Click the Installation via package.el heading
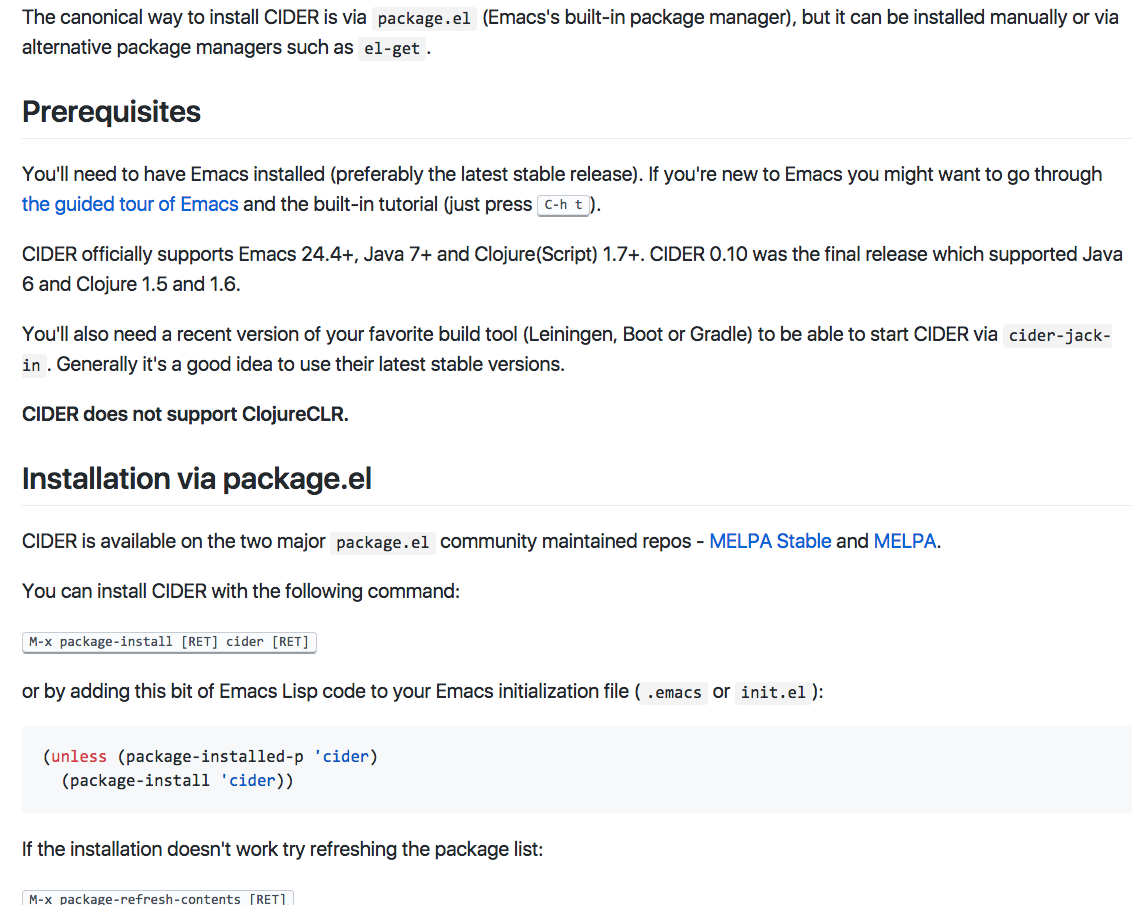1144x905 pixels. 196,479
